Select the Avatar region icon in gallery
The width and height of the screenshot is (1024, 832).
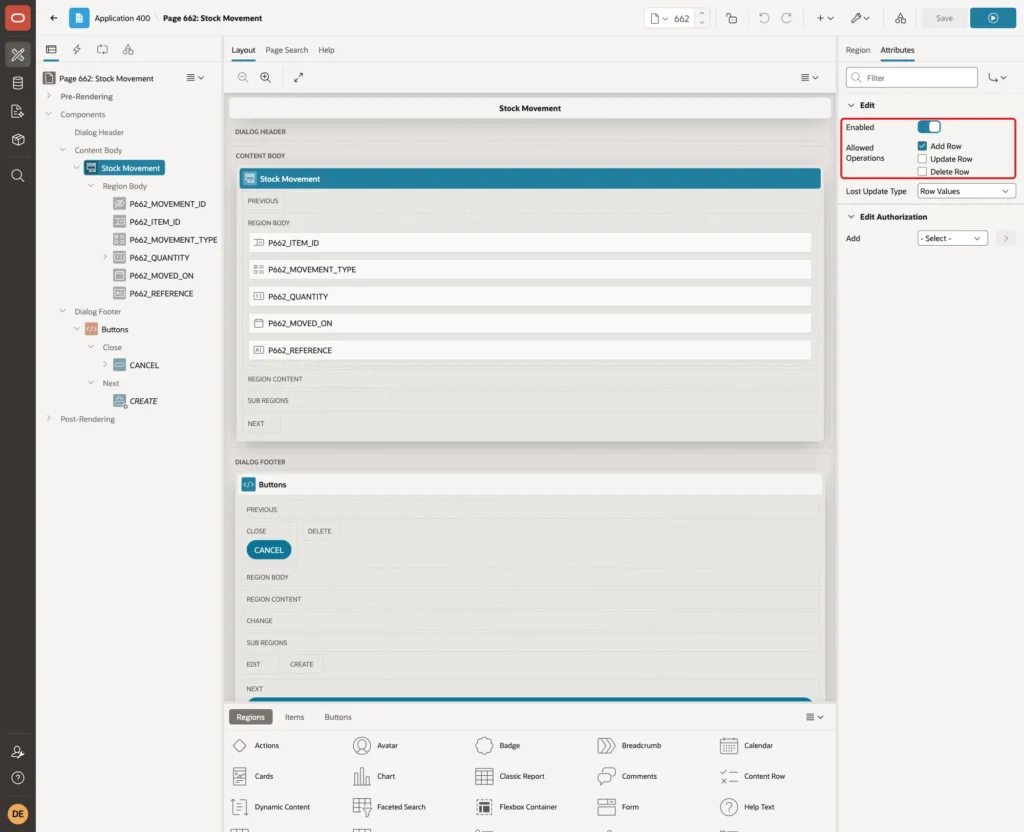(x=362, y=745)
